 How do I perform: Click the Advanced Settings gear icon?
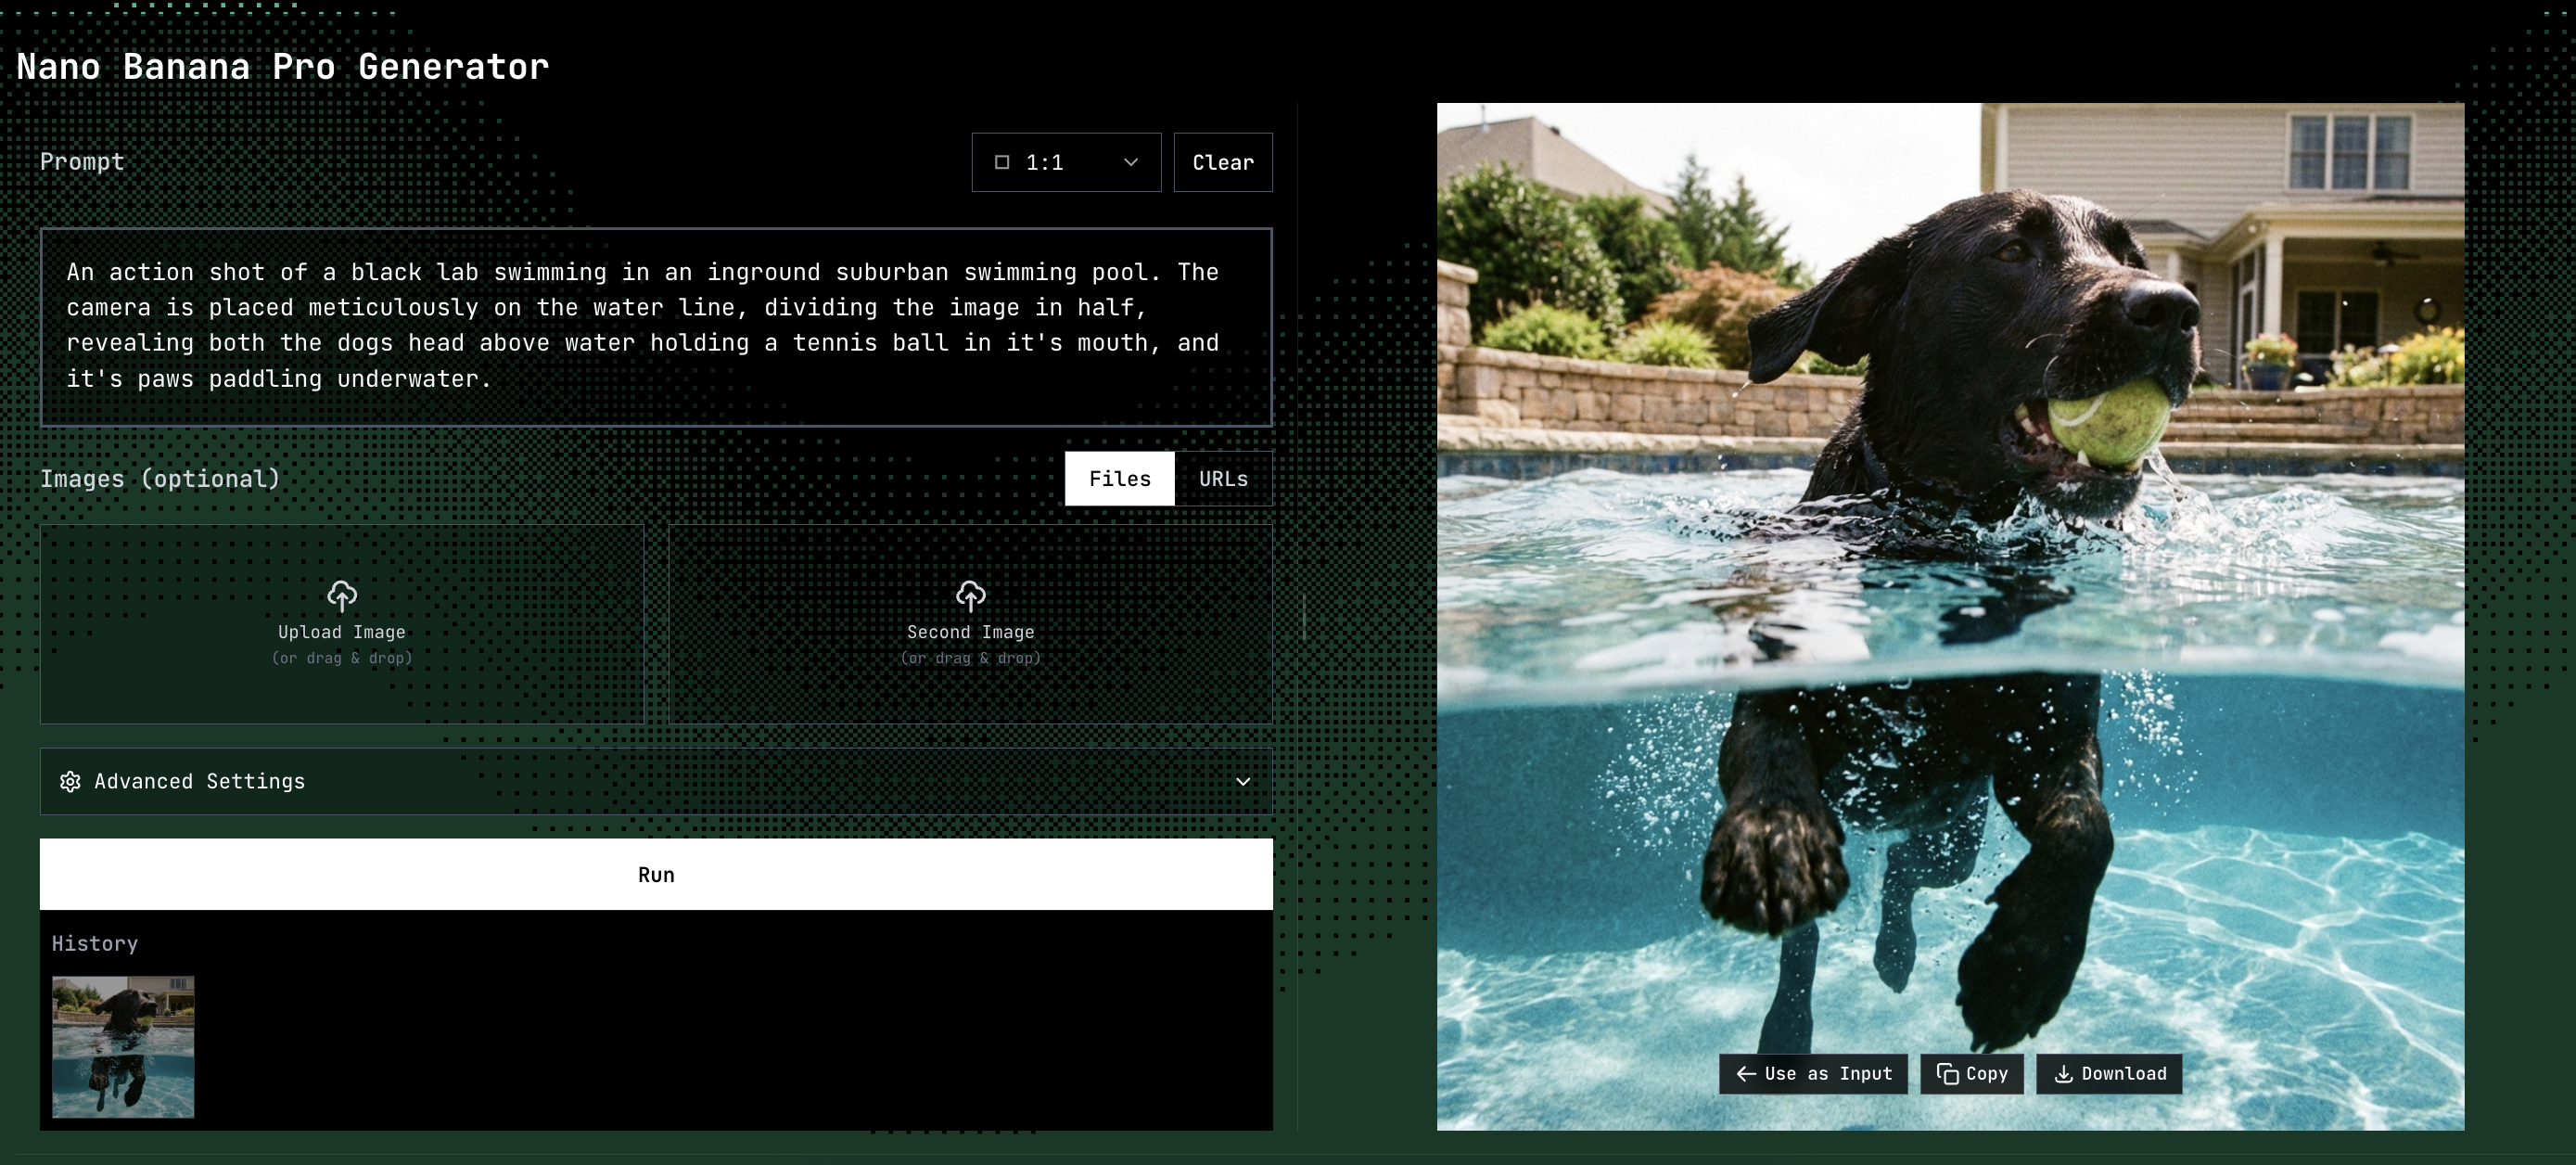[70, 781]
